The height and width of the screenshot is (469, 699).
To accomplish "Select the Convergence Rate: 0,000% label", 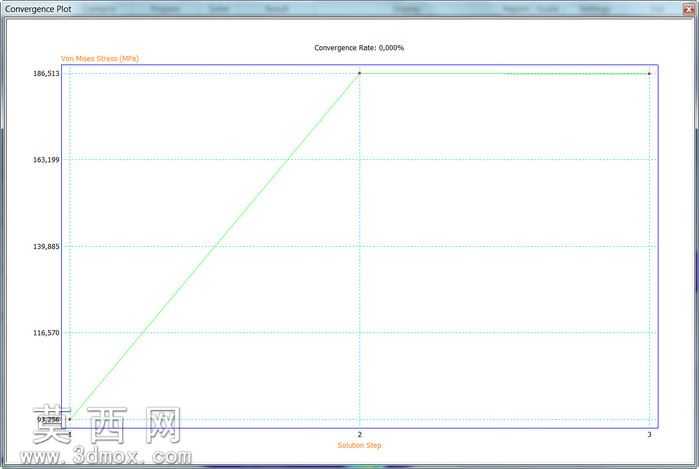I will click(x=359, y=48).
